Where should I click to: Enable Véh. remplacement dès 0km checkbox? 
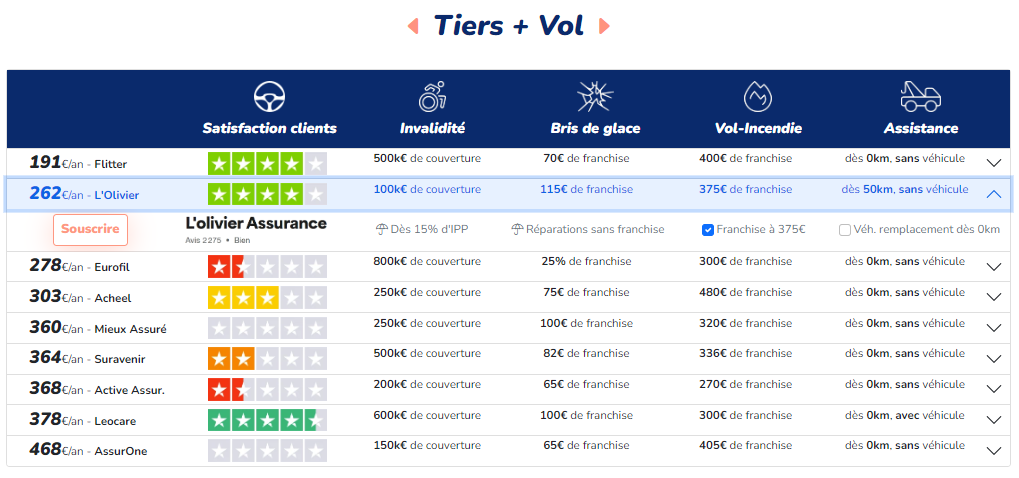[x=845, y=230]
